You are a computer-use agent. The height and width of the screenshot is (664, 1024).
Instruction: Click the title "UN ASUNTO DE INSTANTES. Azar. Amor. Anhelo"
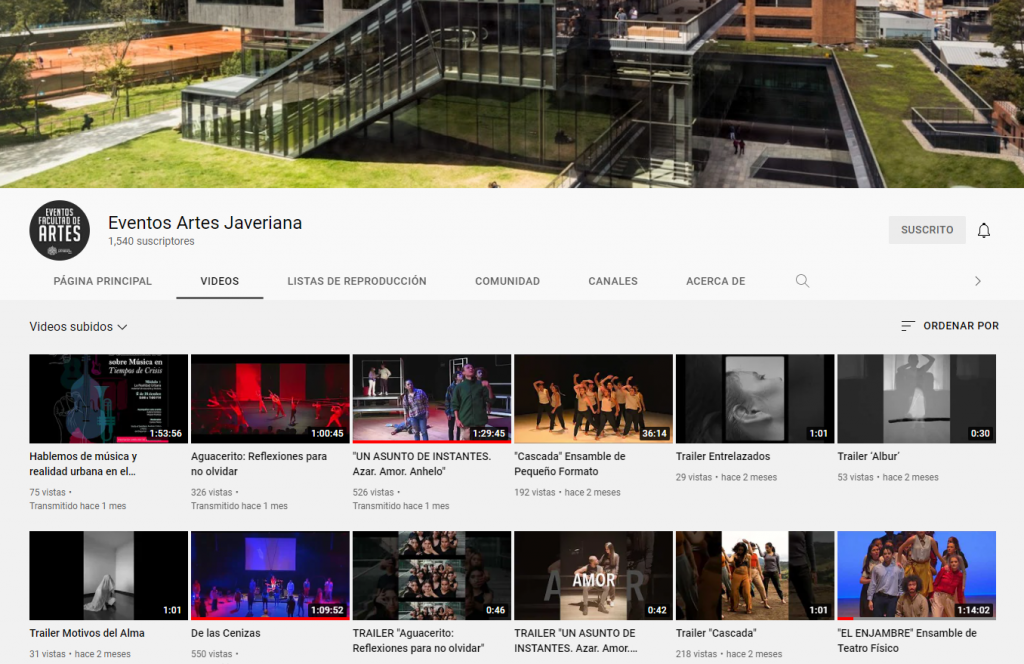[422, 464]
